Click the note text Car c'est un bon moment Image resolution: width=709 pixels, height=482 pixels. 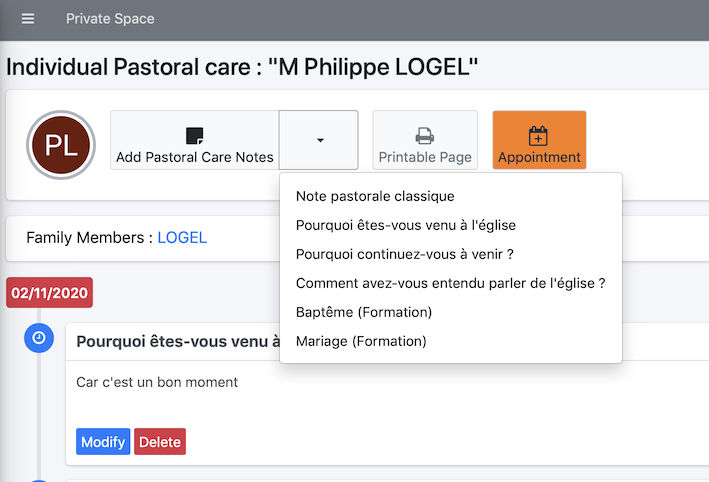click(x=157, y=382)
